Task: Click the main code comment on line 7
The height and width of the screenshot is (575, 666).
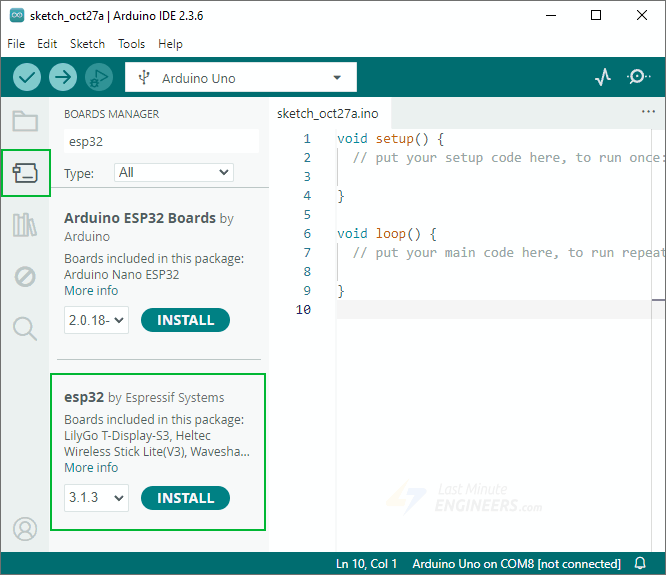Action: 508,253
